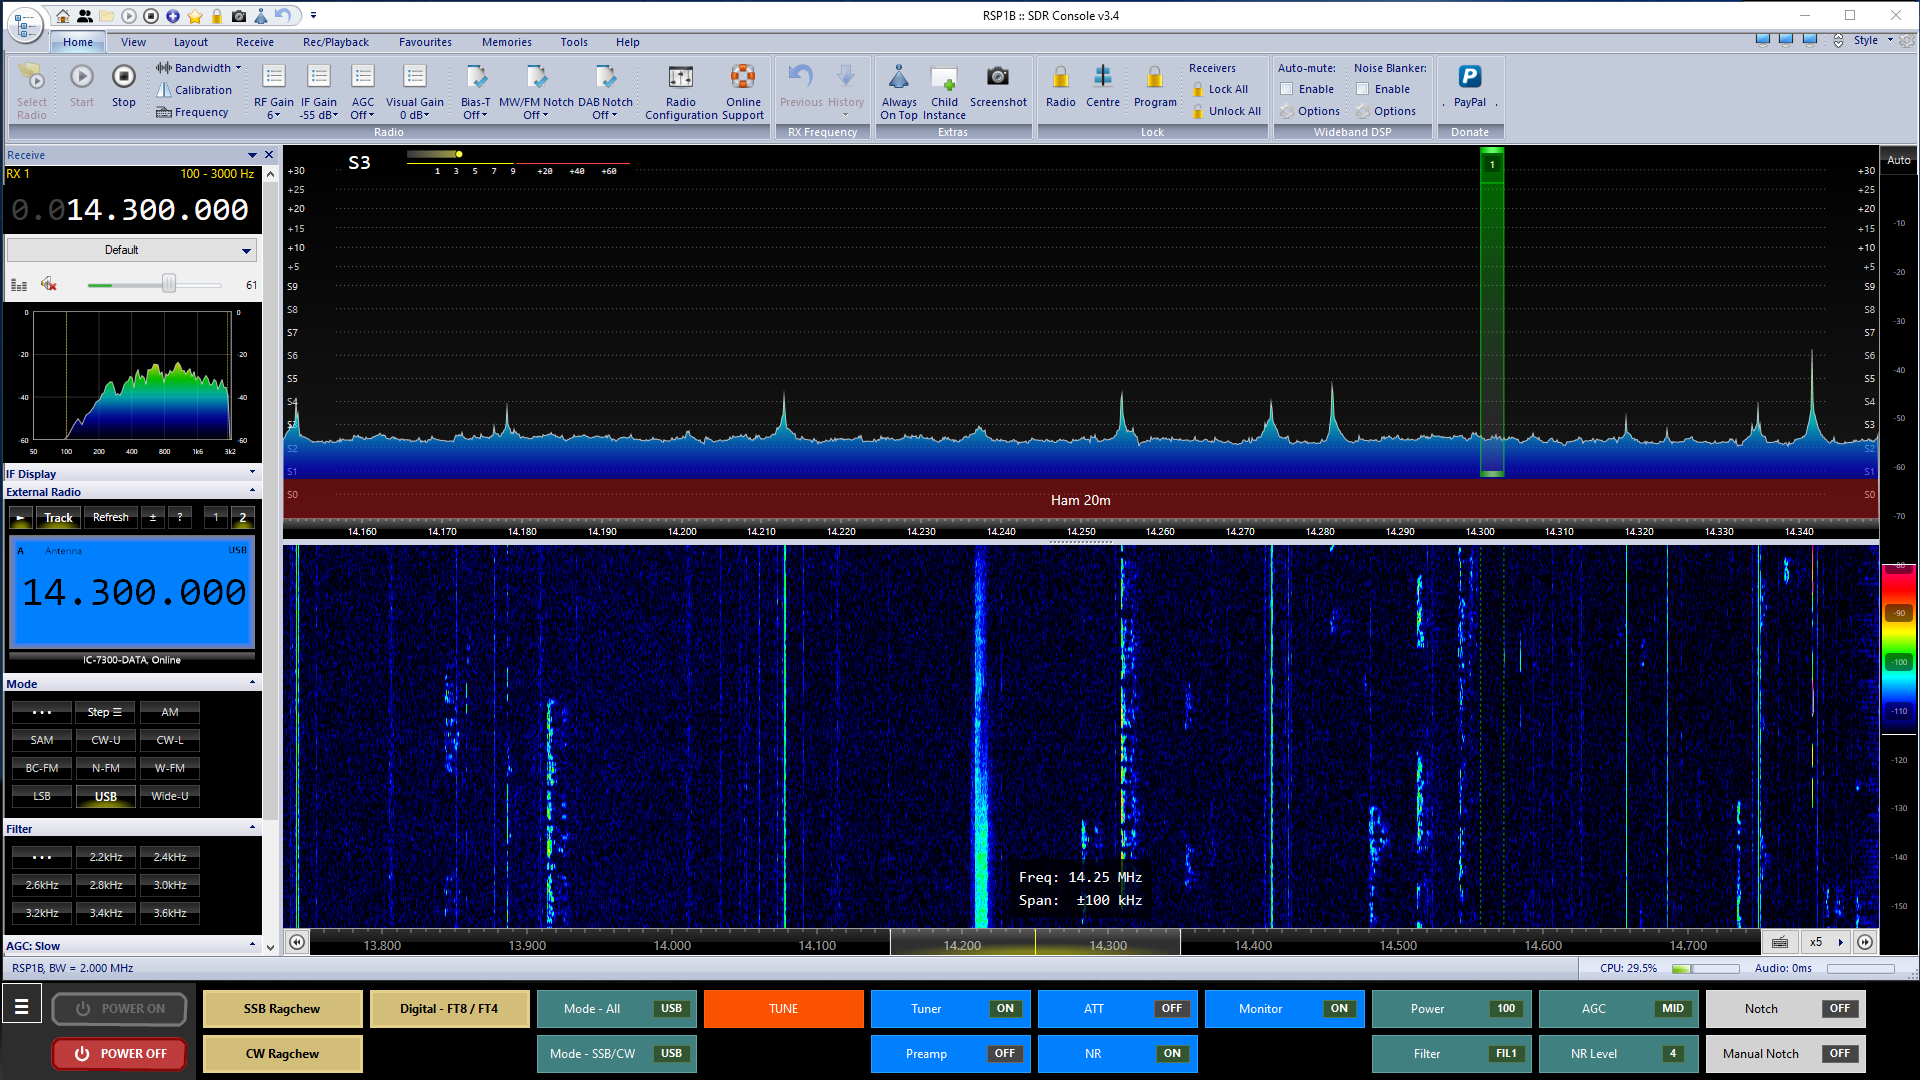
Task: Select the 2.4kHz filter button
Action: (x=170, y=857)
